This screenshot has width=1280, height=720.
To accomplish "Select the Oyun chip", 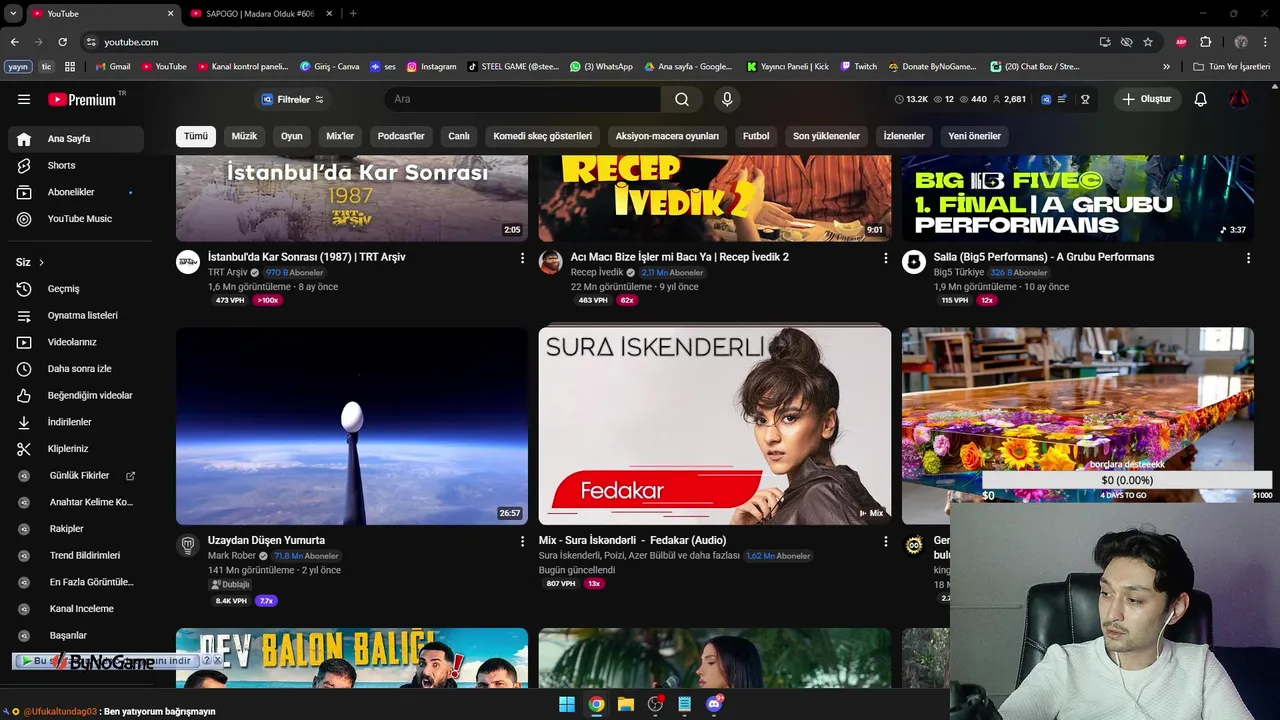I will (291, 136).
